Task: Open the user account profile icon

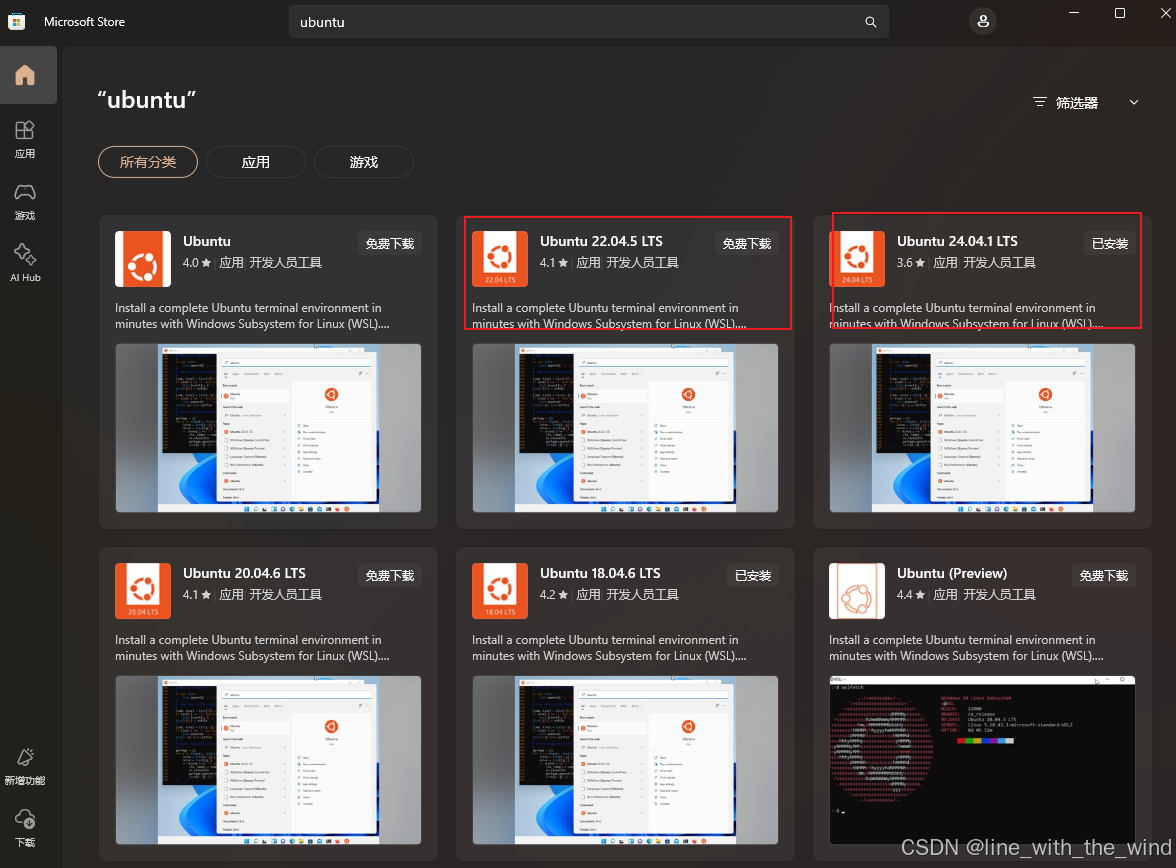Action: (x=982, y=22)
